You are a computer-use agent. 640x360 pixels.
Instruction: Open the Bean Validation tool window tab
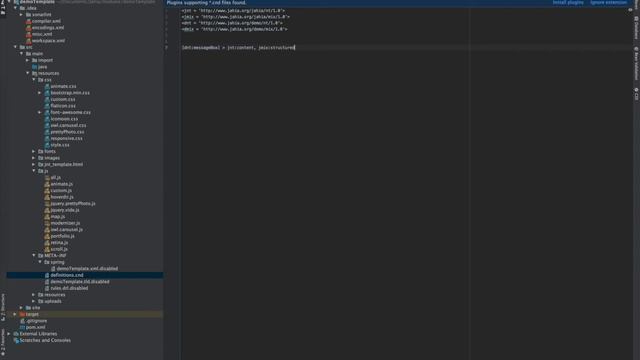pos(636,63)
